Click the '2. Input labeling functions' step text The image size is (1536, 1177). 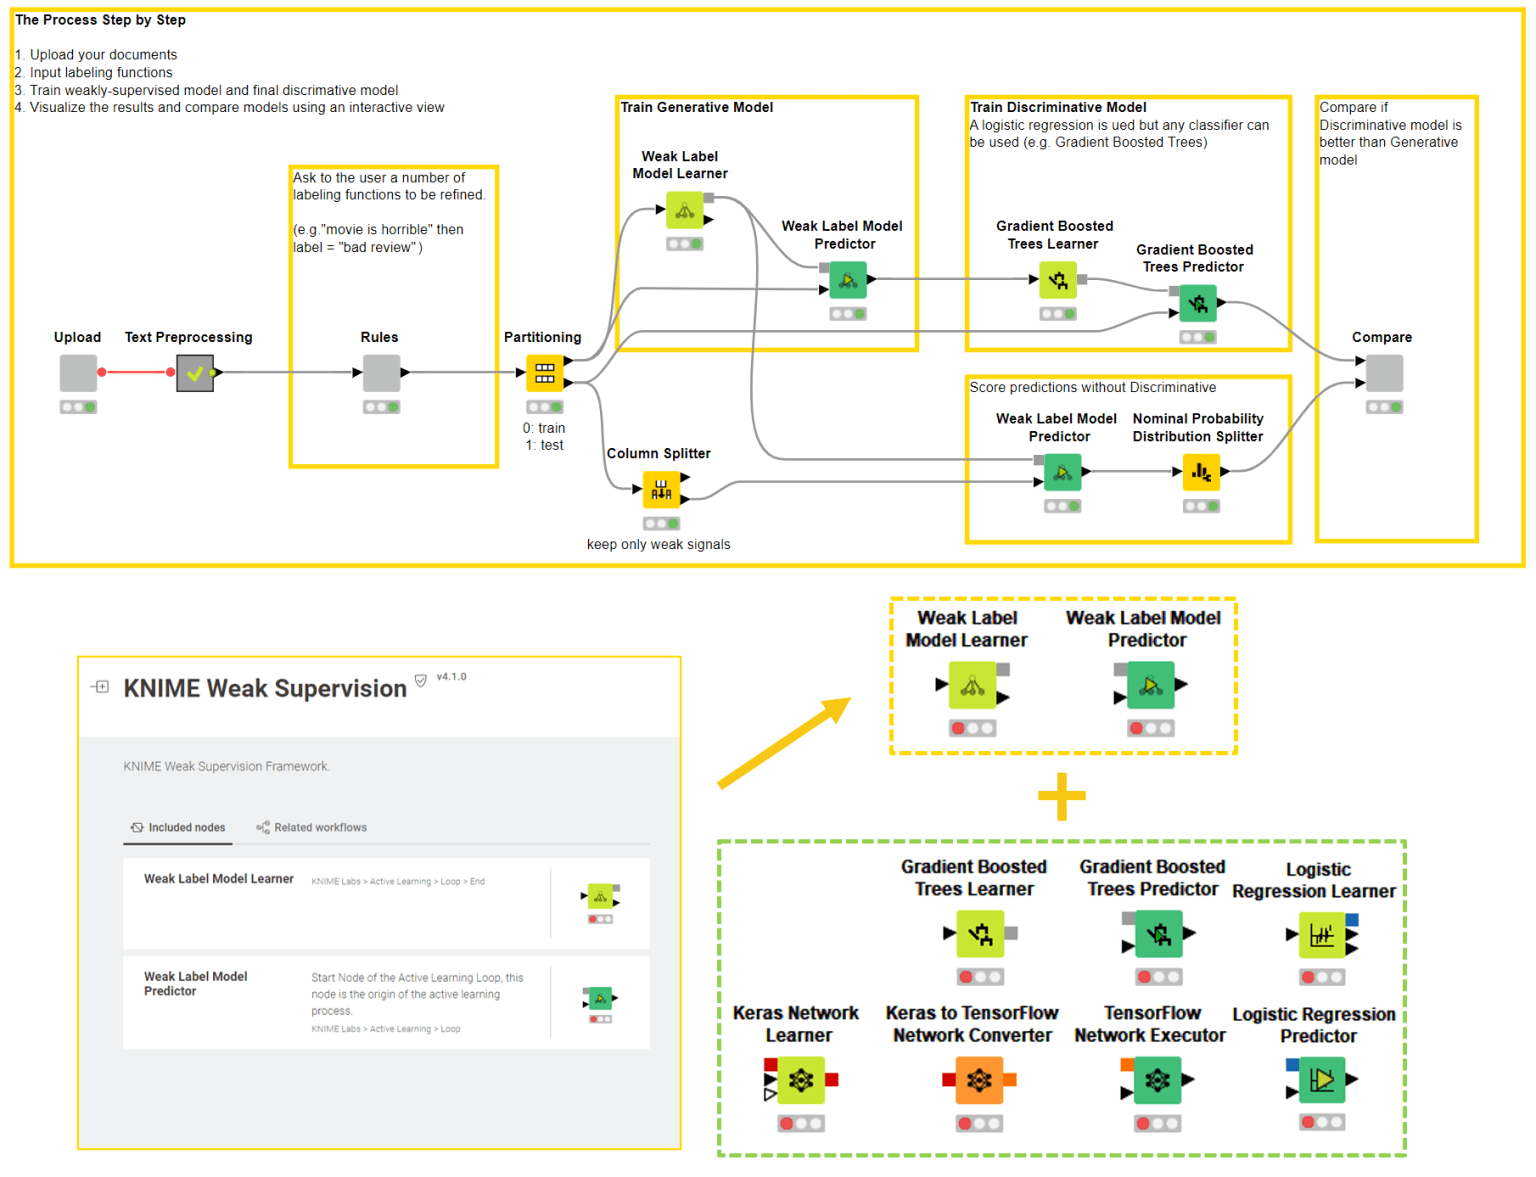point(94,72)
